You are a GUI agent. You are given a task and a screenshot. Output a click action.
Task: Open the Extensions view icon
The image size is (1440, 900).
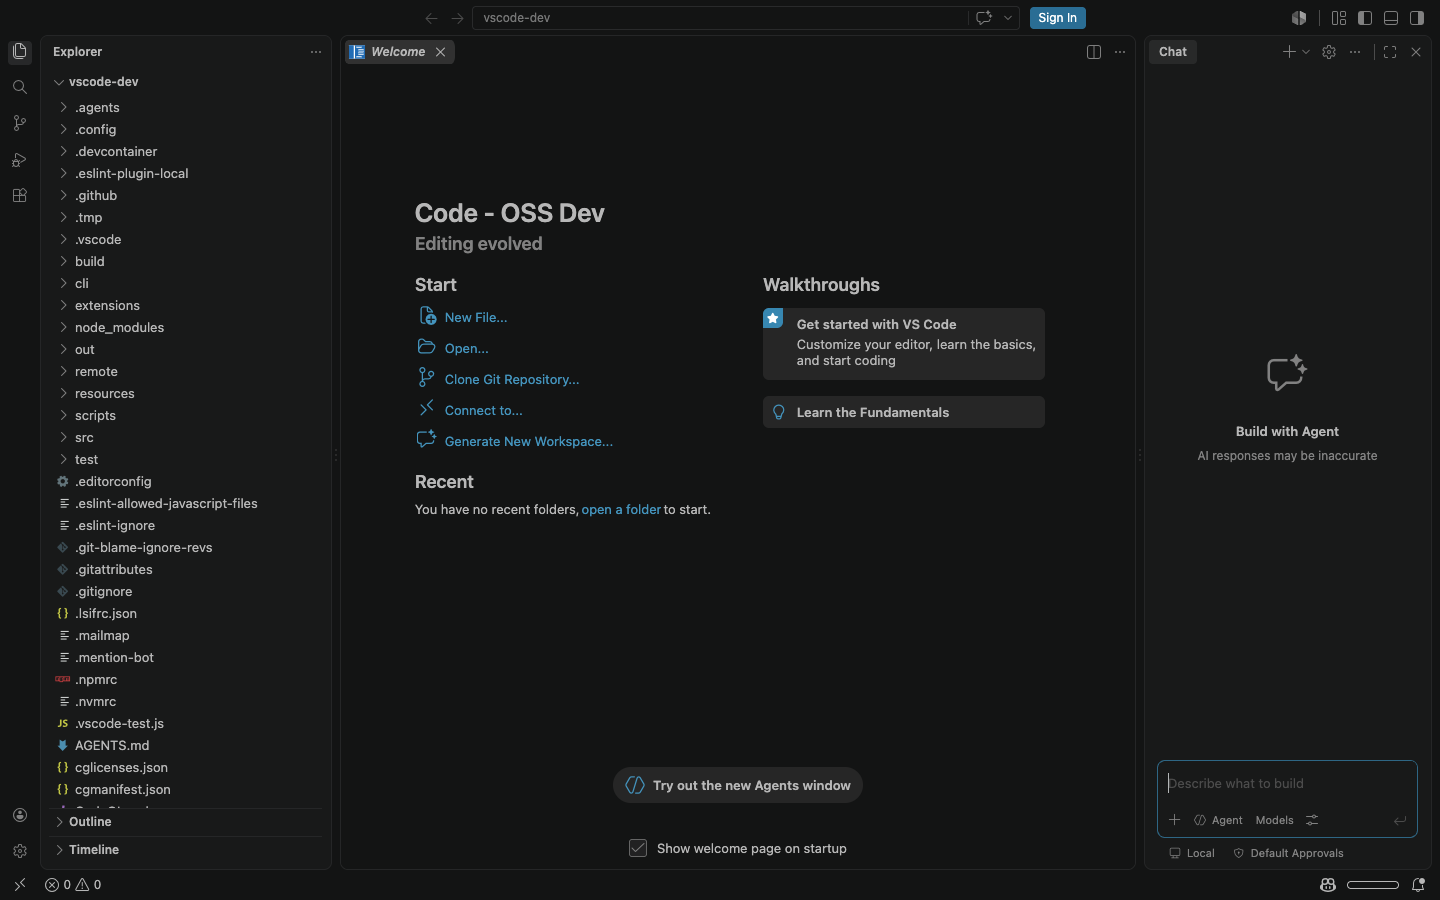[x=19, y=195]
